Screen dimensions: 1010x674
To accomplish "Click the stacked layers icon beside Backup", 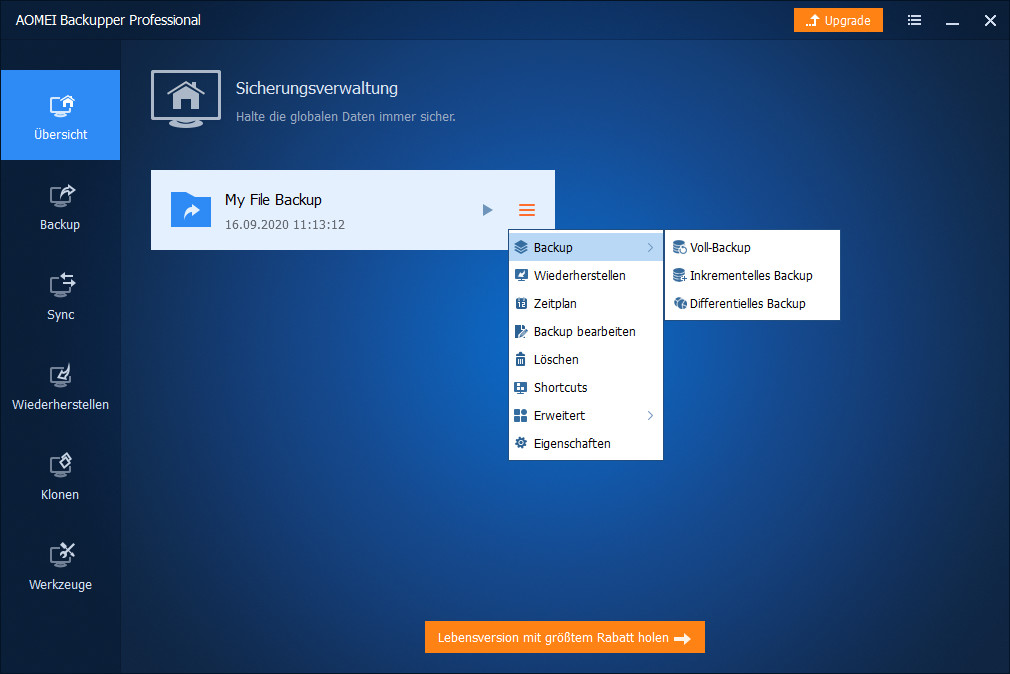I will (x=521, y=247).
